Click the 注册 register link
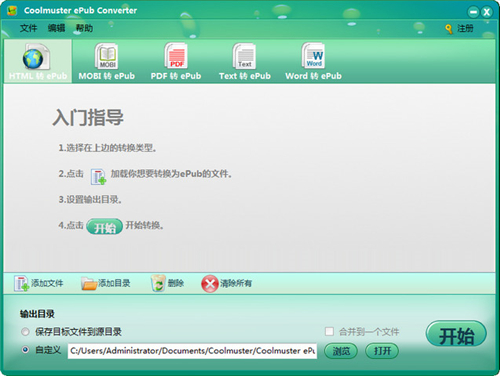This screenshot has width=500, height=376. 465,28
